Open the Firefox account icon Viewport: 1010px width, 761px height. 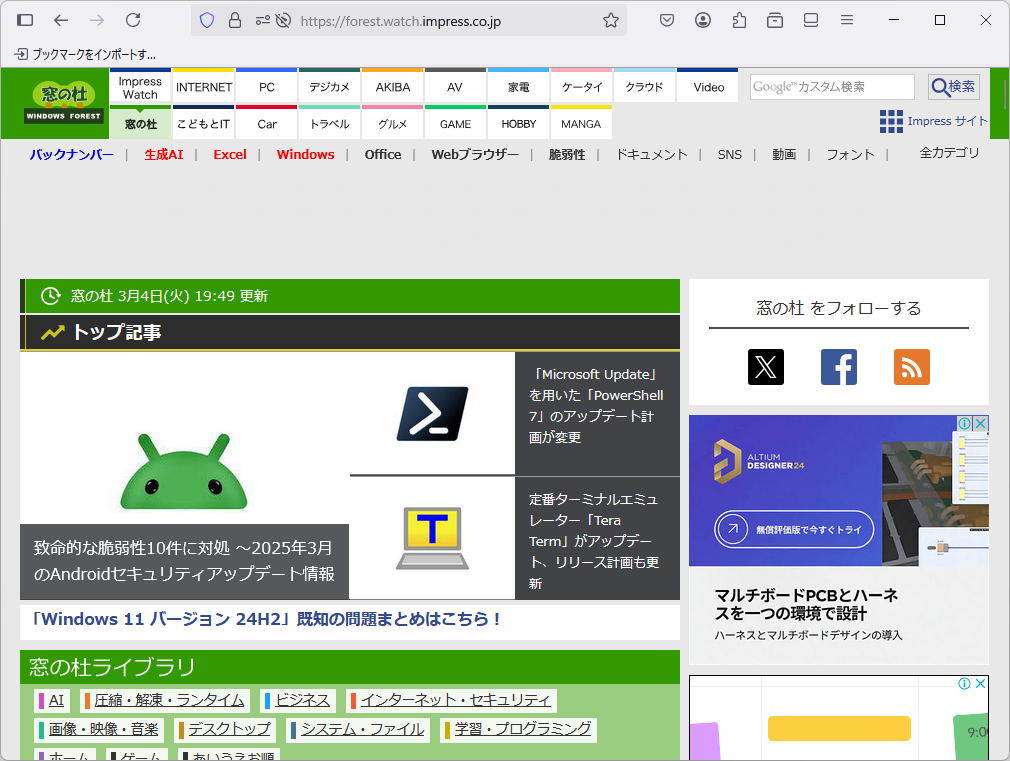pos(702,20)
